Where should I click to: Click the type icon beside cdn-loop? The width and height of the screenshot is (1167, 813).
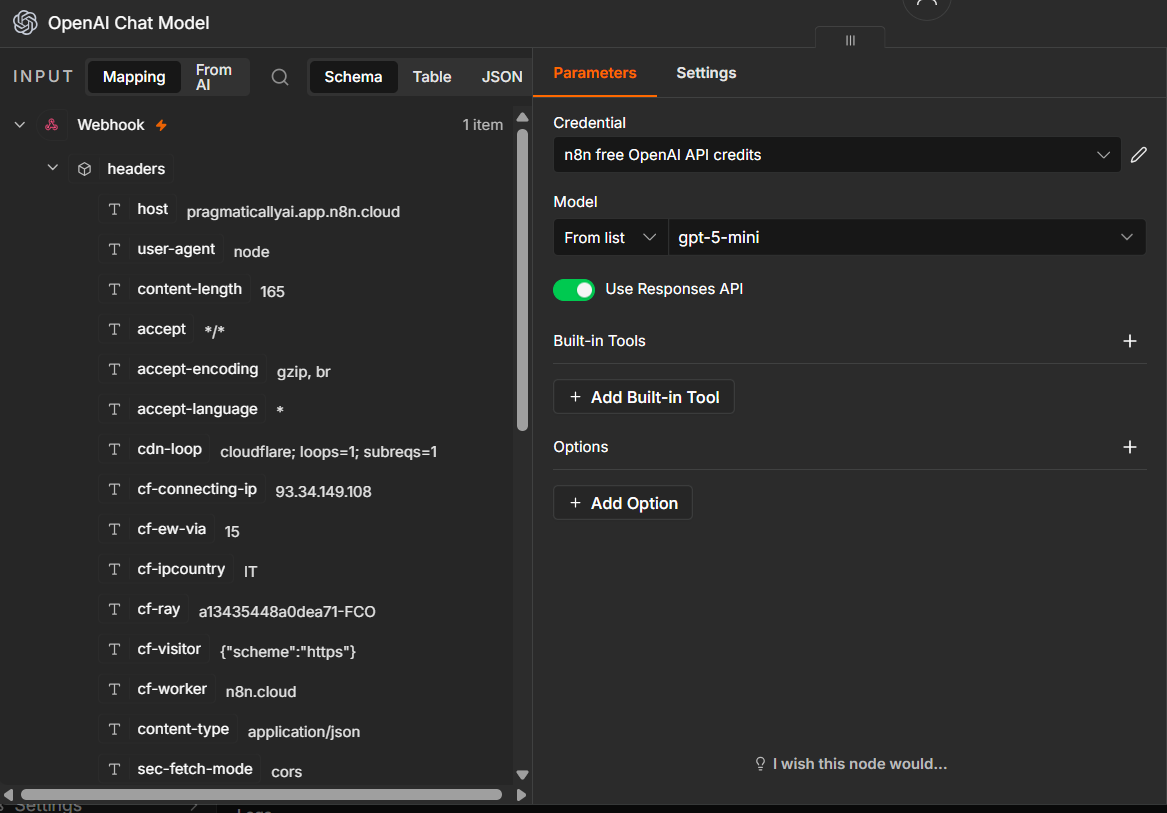115,449
